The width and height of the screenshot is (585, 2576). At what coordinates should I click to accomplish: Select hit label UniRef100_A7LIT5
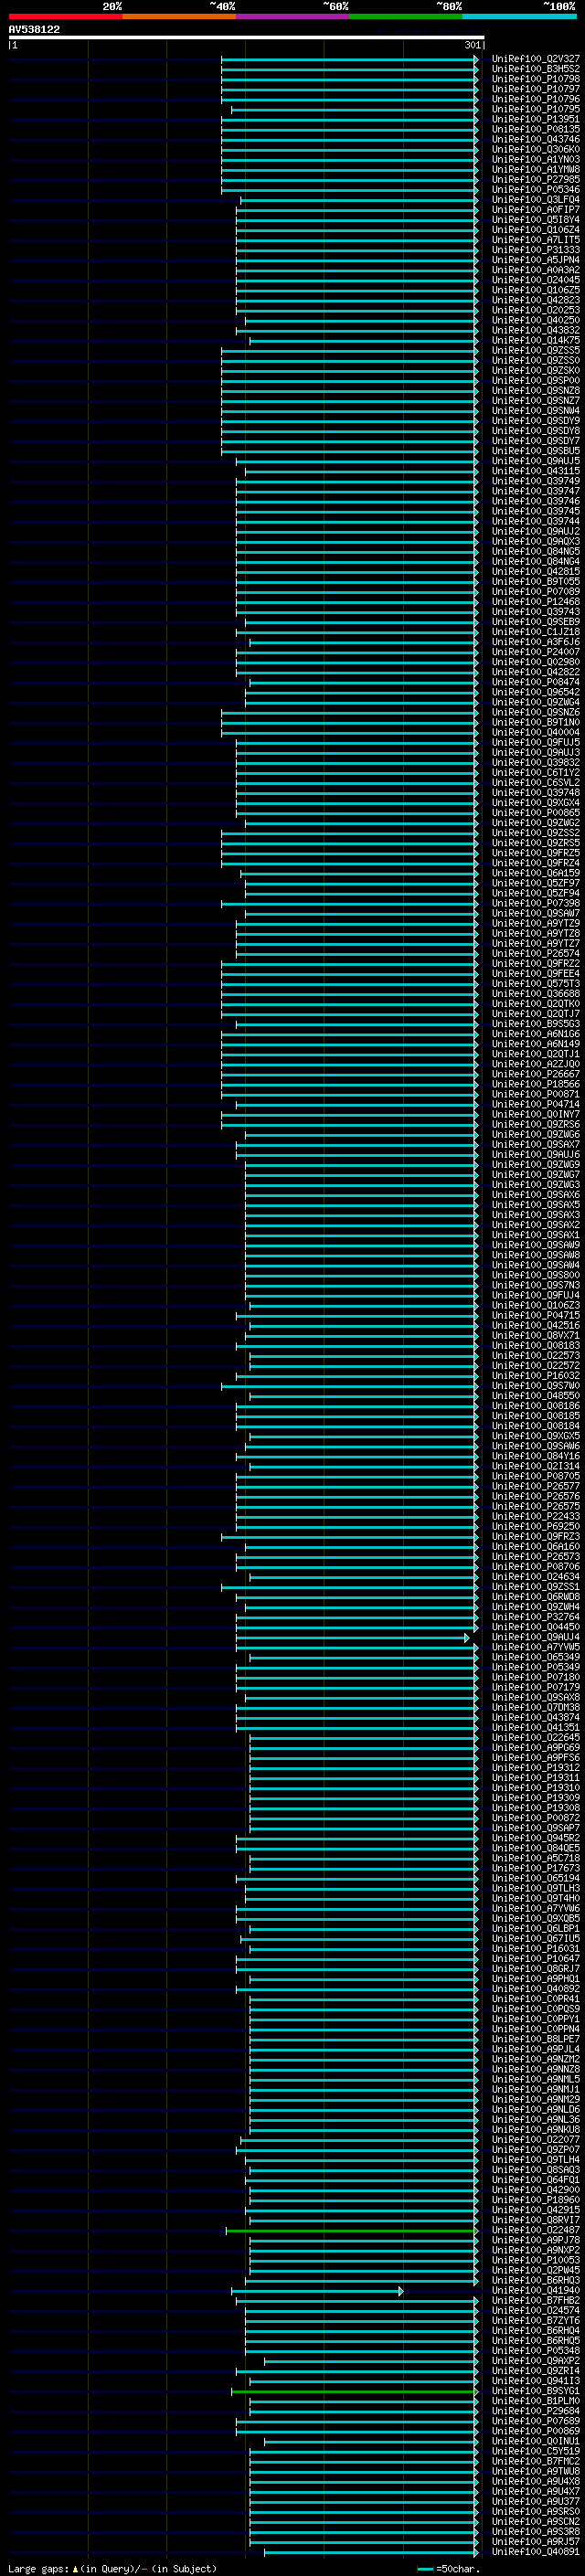(536, 240)
